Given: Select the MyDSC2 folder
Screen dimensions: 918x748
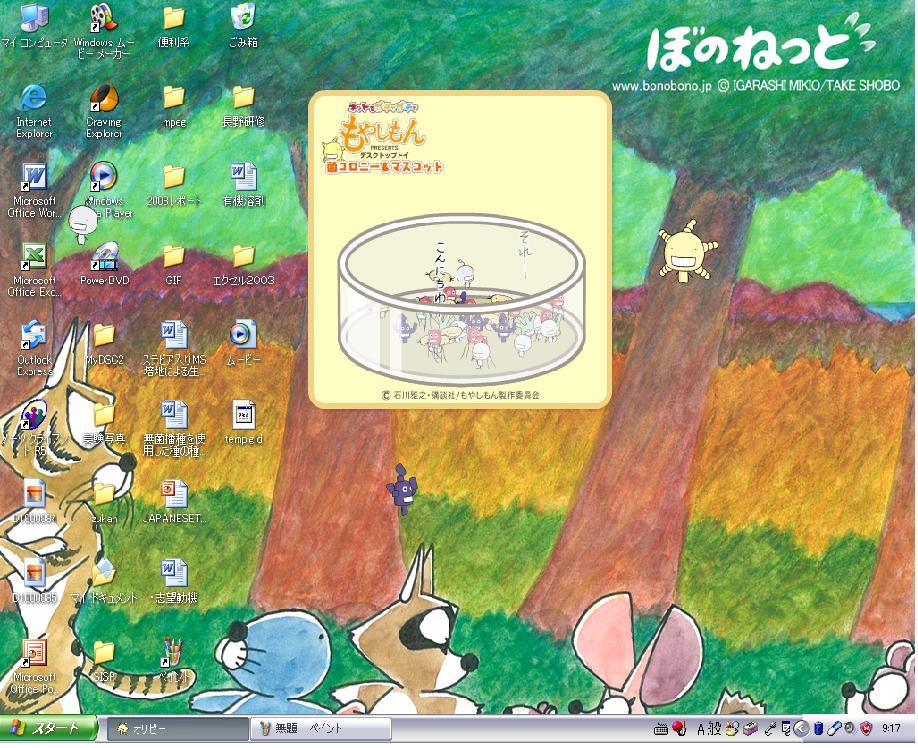Looking at the screenshot, I should (104, 344).
